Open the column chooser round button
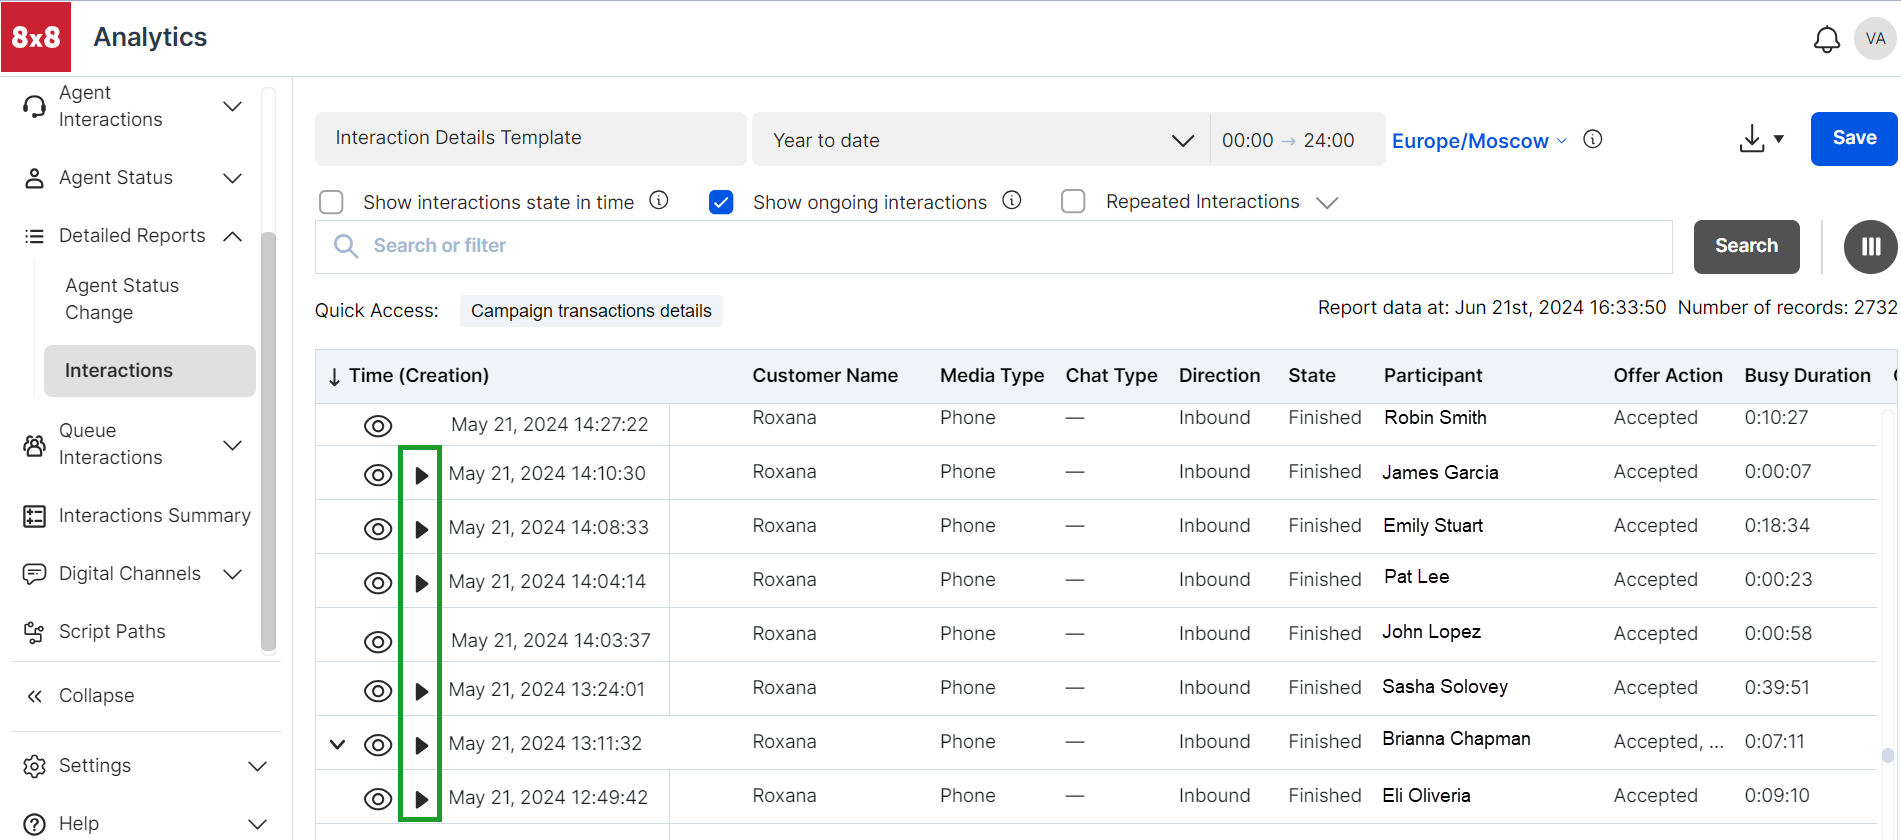The image size is (1901, 840). pos(1871,246)
